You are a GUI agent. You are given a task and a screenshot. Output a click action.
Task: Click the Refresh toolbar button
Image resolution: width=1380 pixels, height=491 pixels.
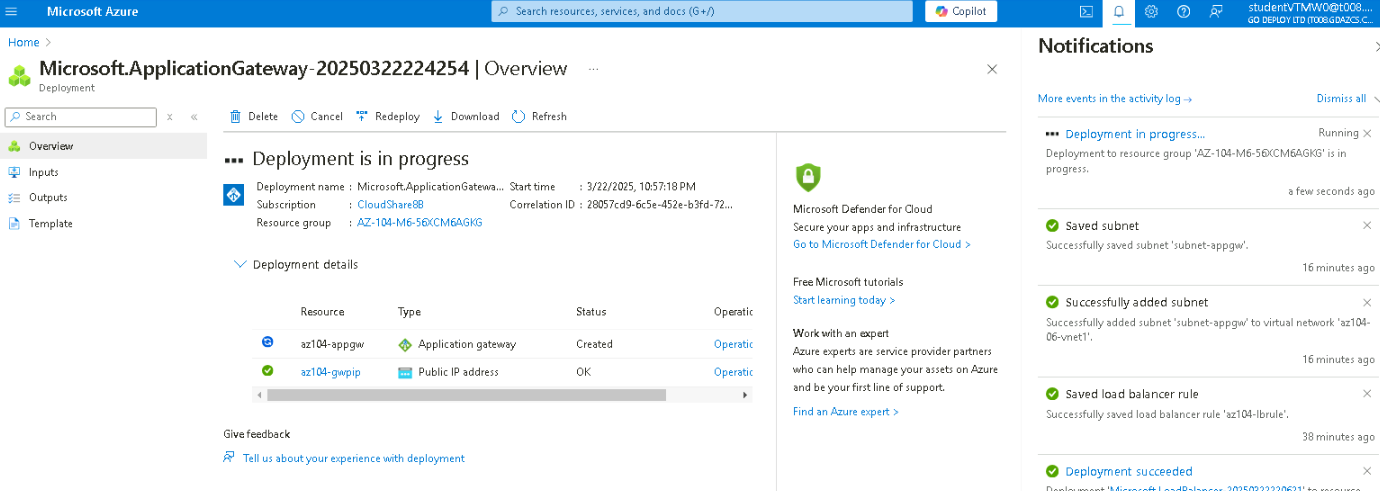coord(539,116)
